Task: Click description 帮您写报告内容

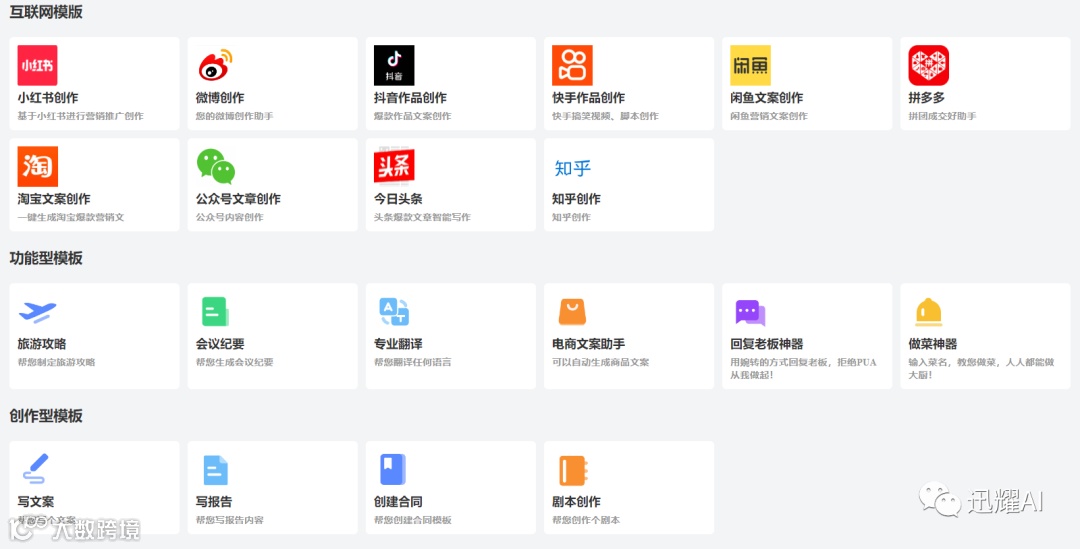Action: tap(229, 519)
